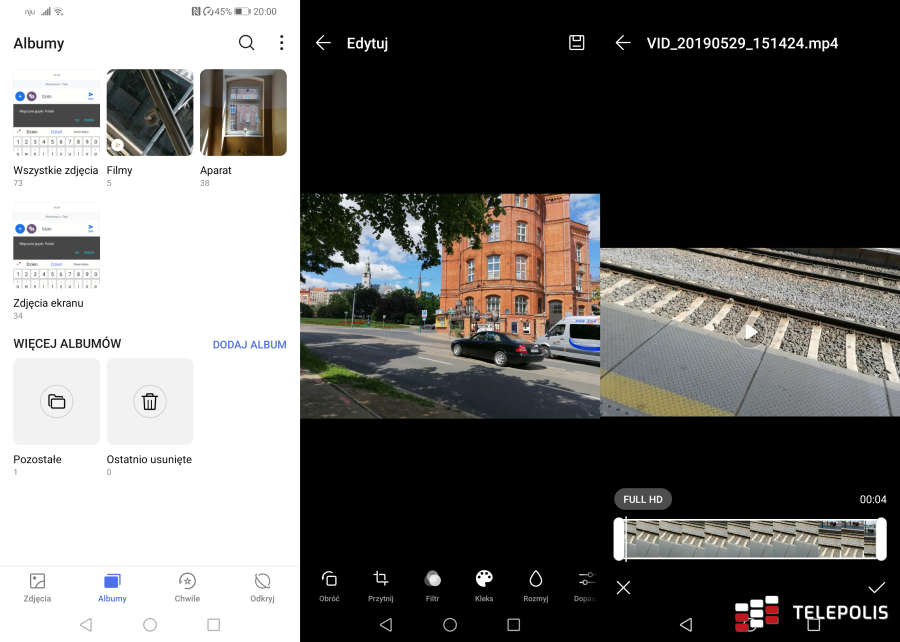
Task: Play the video preview
Action: coord(749,332)
